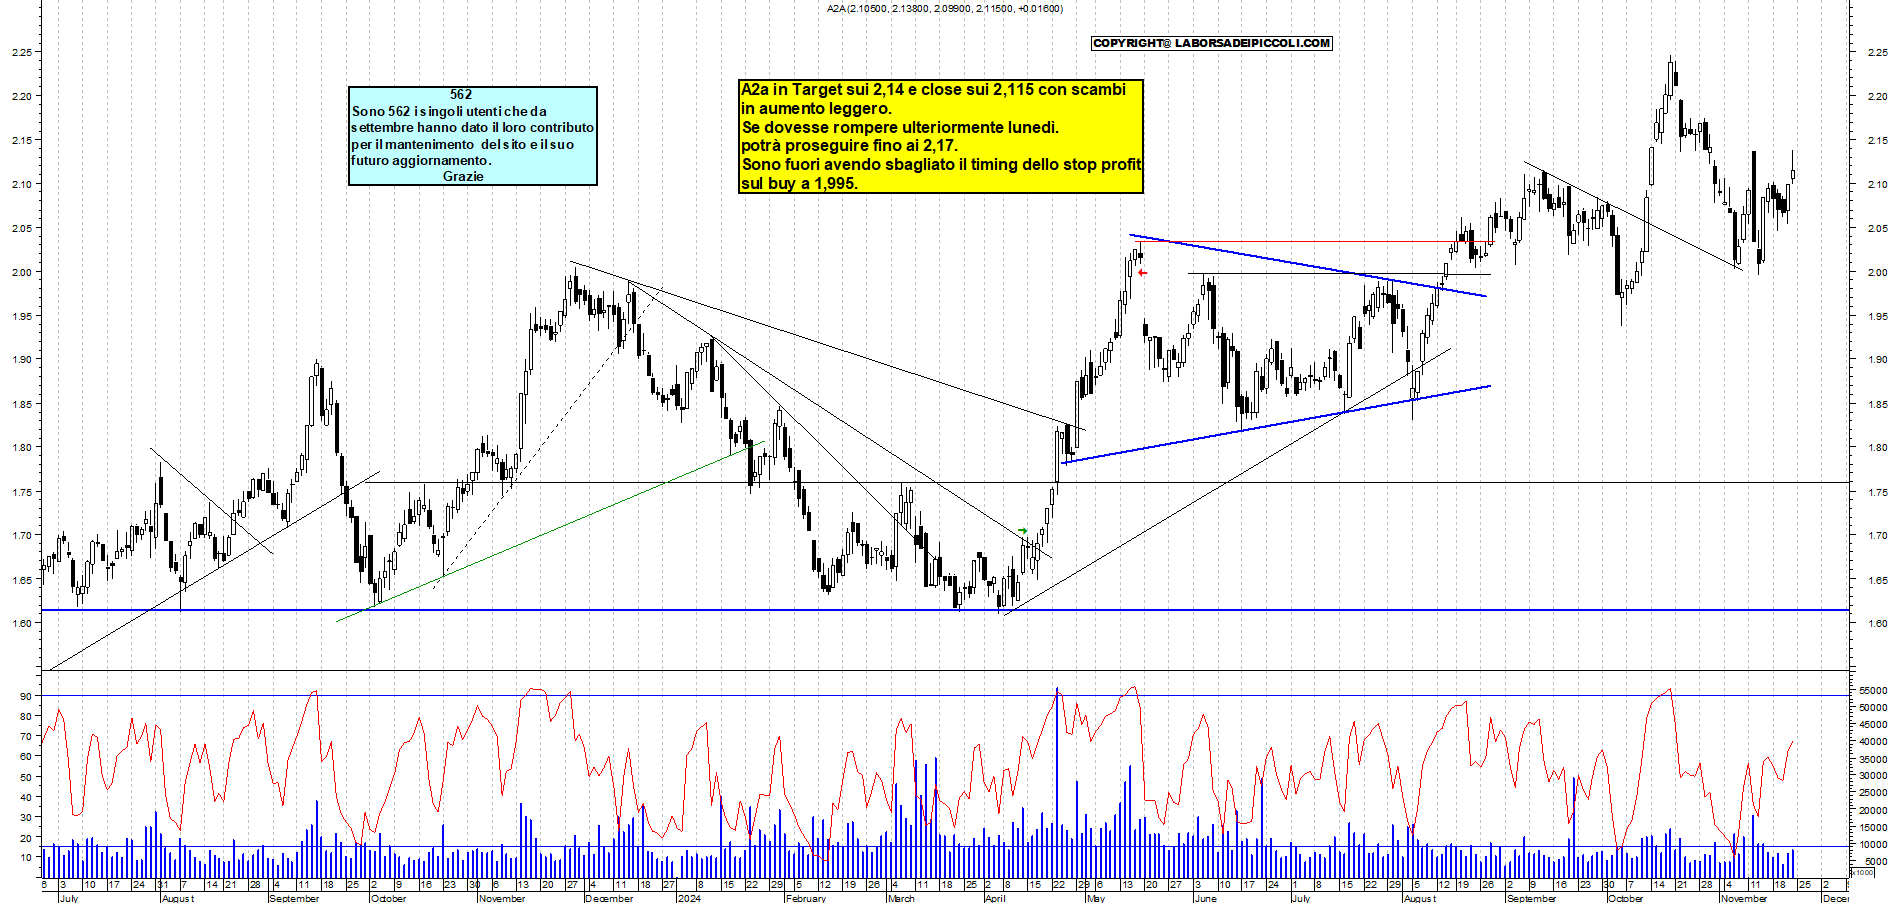Click 2.00 on the right price axis
This screenshot has width=1890, height=903.
coord(1877,272)
